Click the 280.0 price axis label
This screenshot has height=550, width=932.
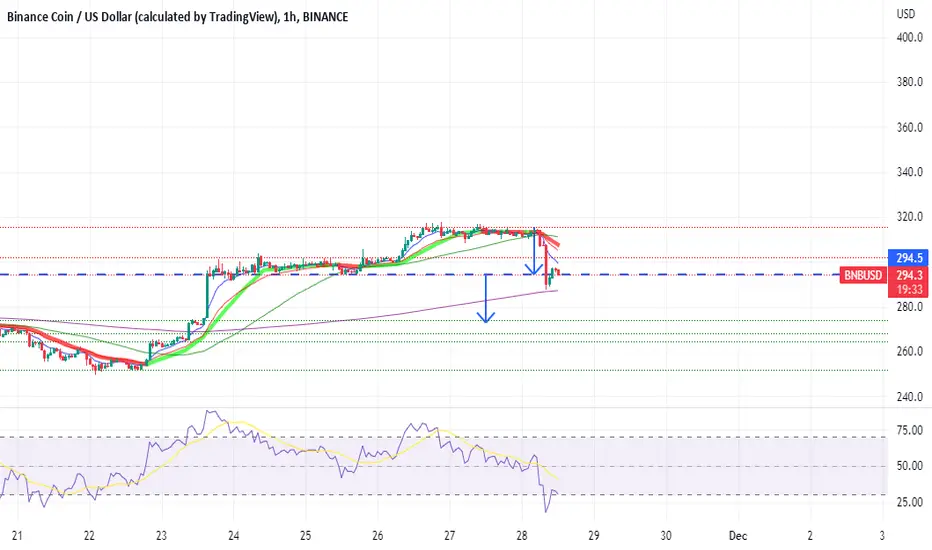coord(909,307)
